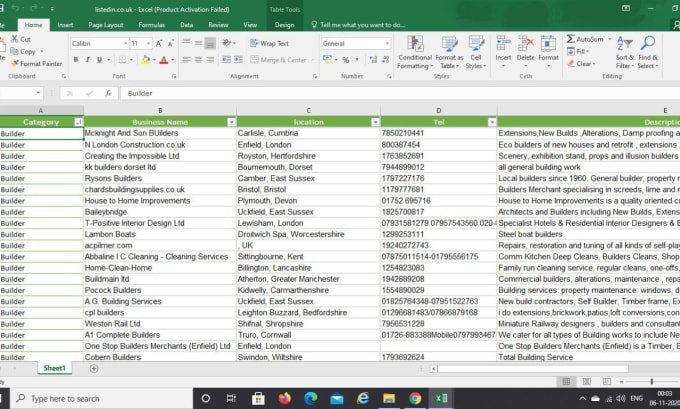The height and width of the screenshot is (409, 680).
Task: Open Find & Select magnifier menu
Action: tap(648, 52)
